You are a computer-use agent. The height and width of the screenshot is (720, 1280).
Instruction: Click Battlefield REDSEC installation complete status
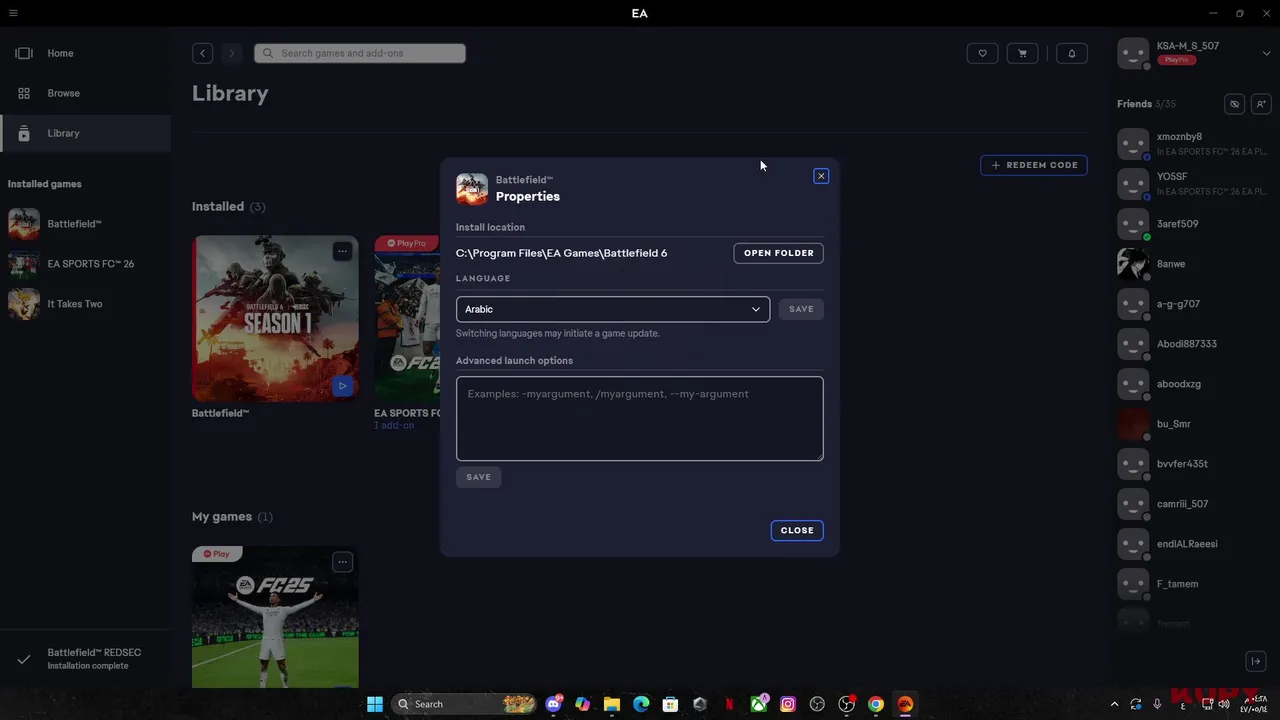point(85,659)
